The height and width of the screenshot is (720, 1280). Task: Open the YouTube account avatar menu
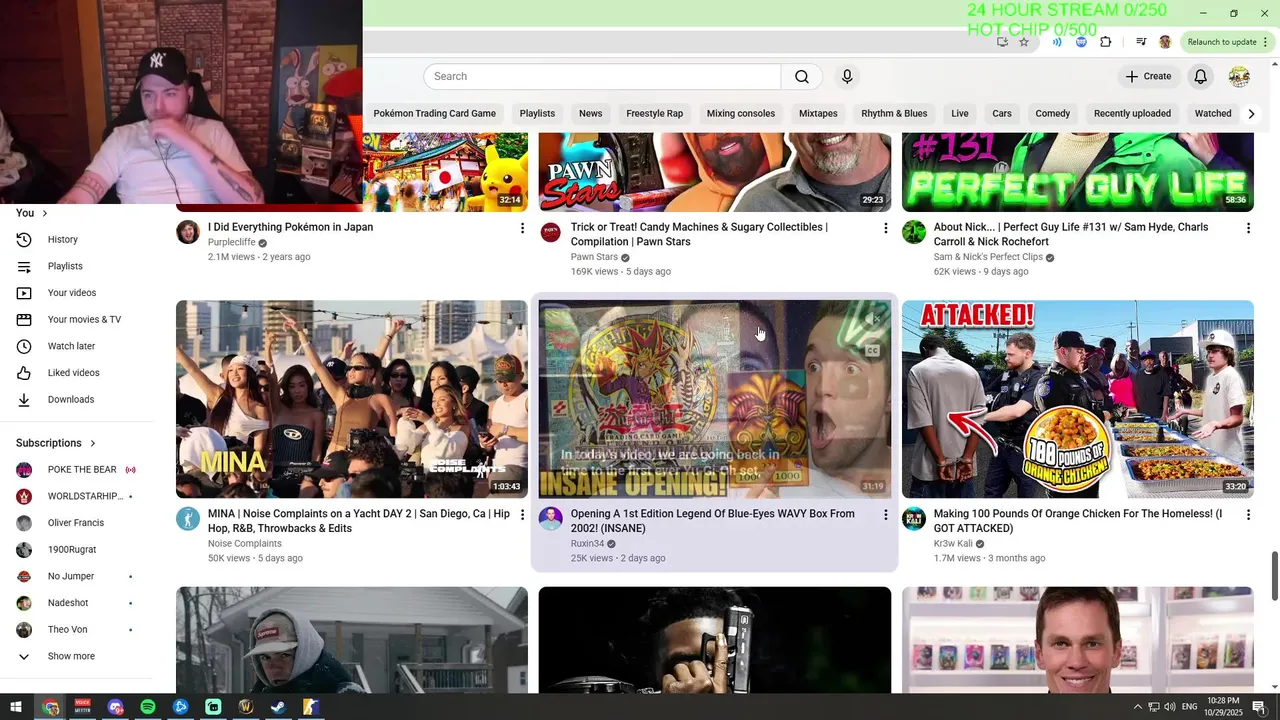(1239, 77)
